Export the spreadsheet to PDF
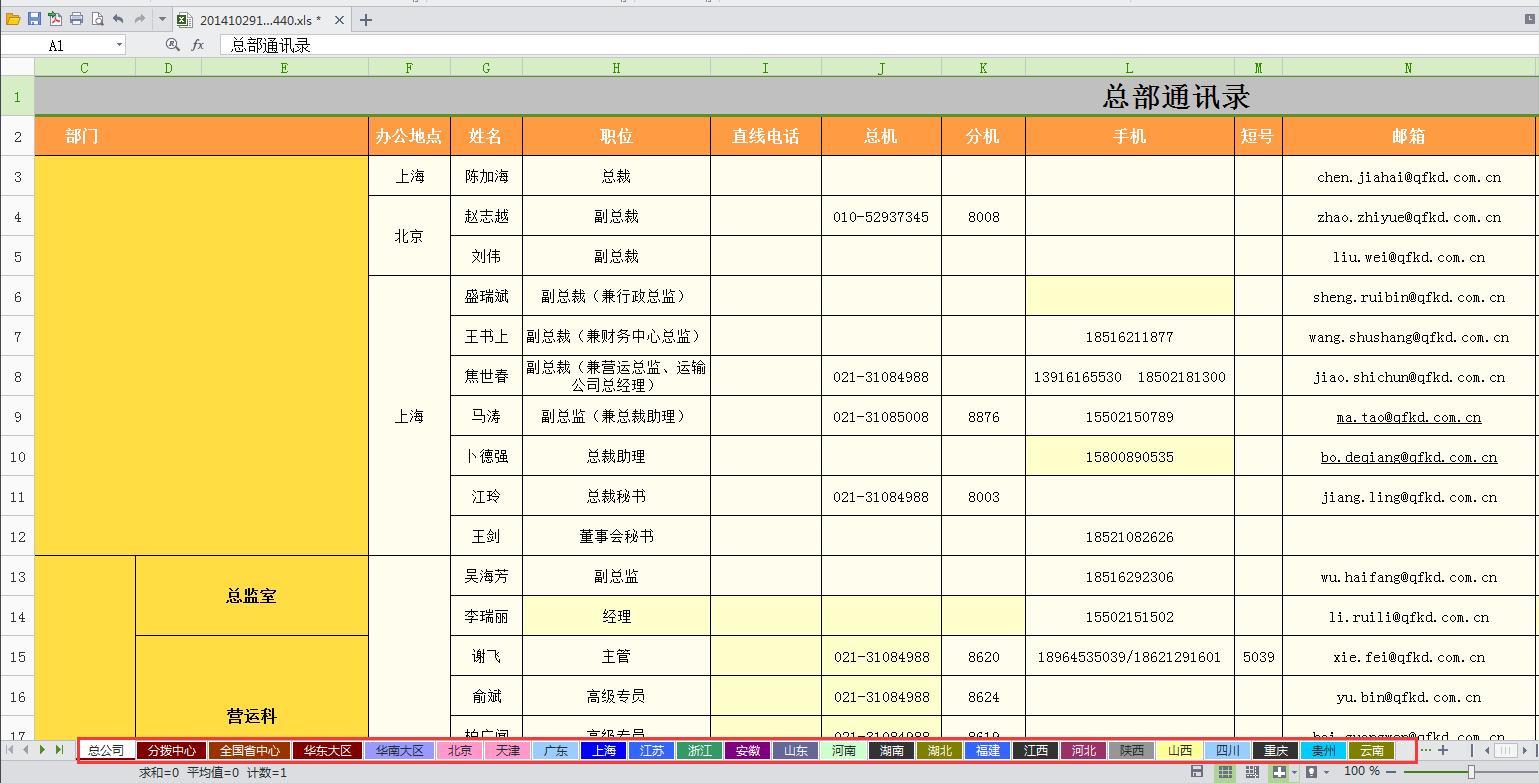 (x=55, y=19)
